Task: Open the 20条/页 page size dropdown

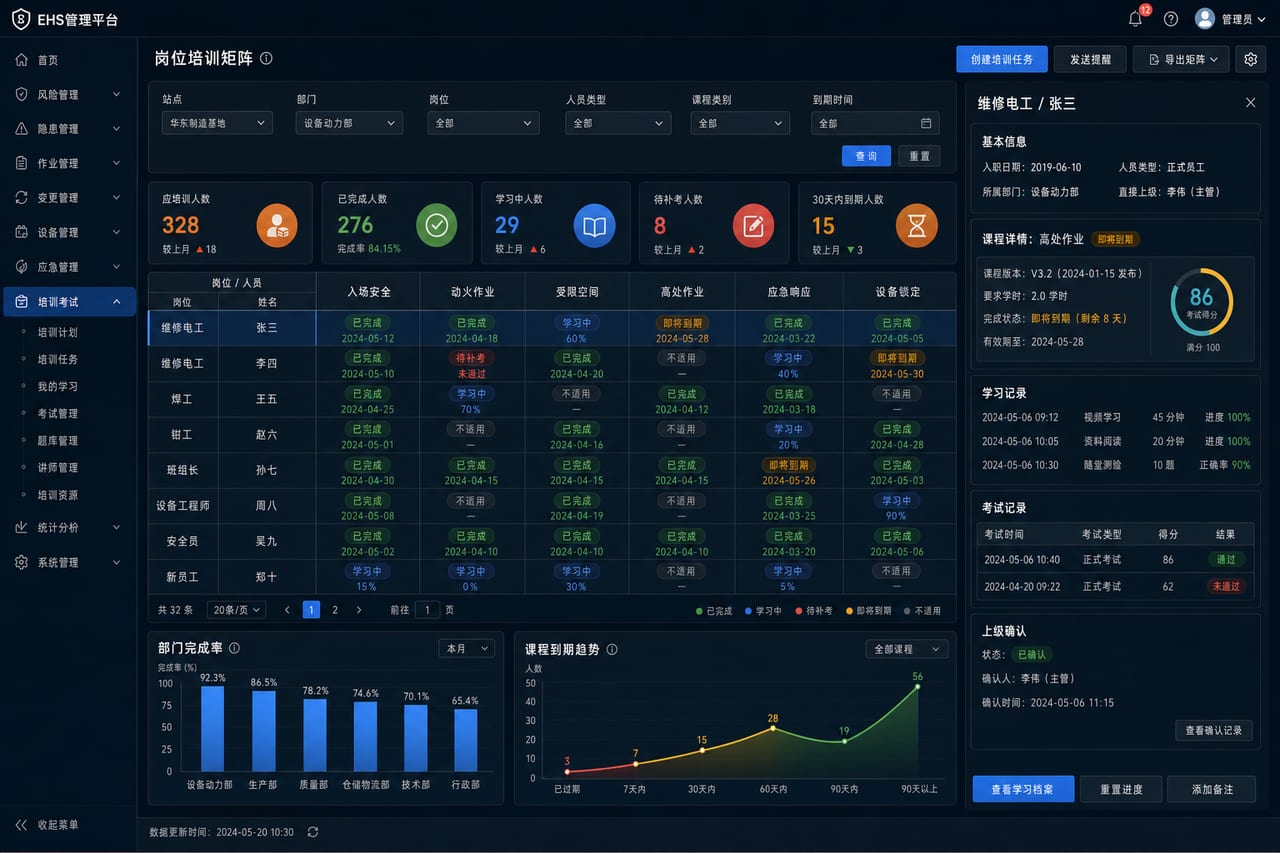Action: 237,609
